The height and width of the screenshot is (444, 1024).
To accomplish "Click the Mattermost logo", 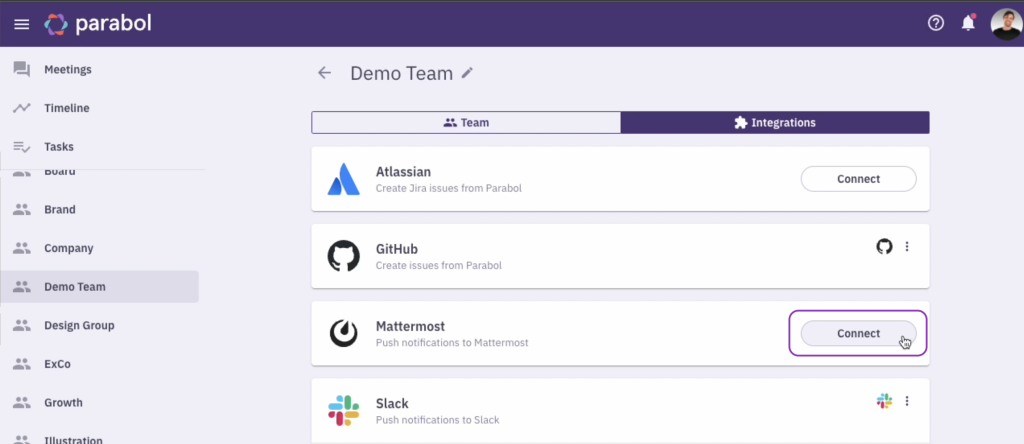I will [344, 333].
